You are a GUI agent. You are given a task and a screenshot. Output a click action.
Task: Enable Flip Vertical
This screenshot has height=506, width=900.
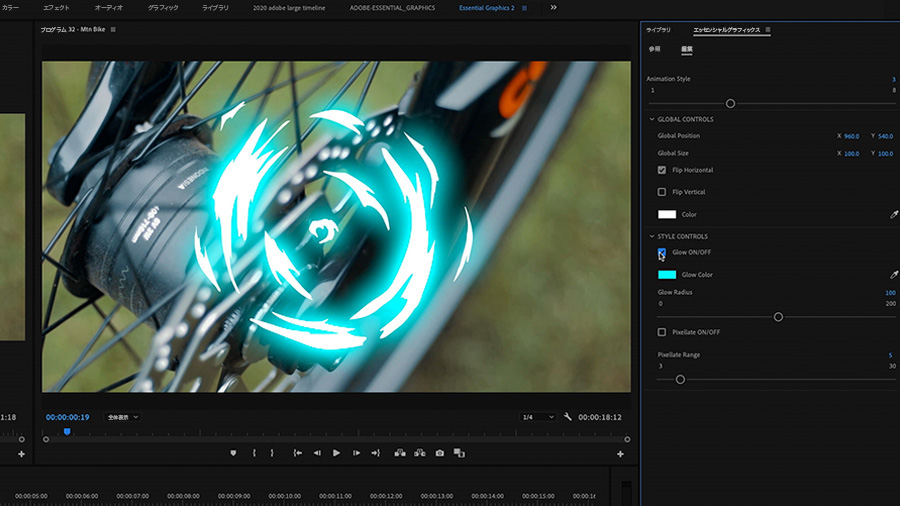pos(662,192)
